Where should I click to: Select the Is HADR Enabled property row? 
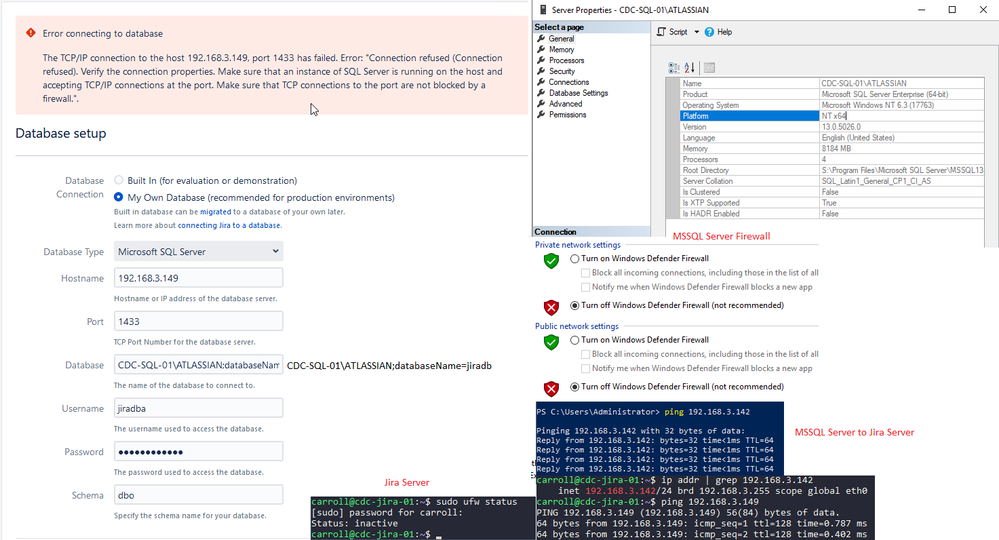point(832,213)
